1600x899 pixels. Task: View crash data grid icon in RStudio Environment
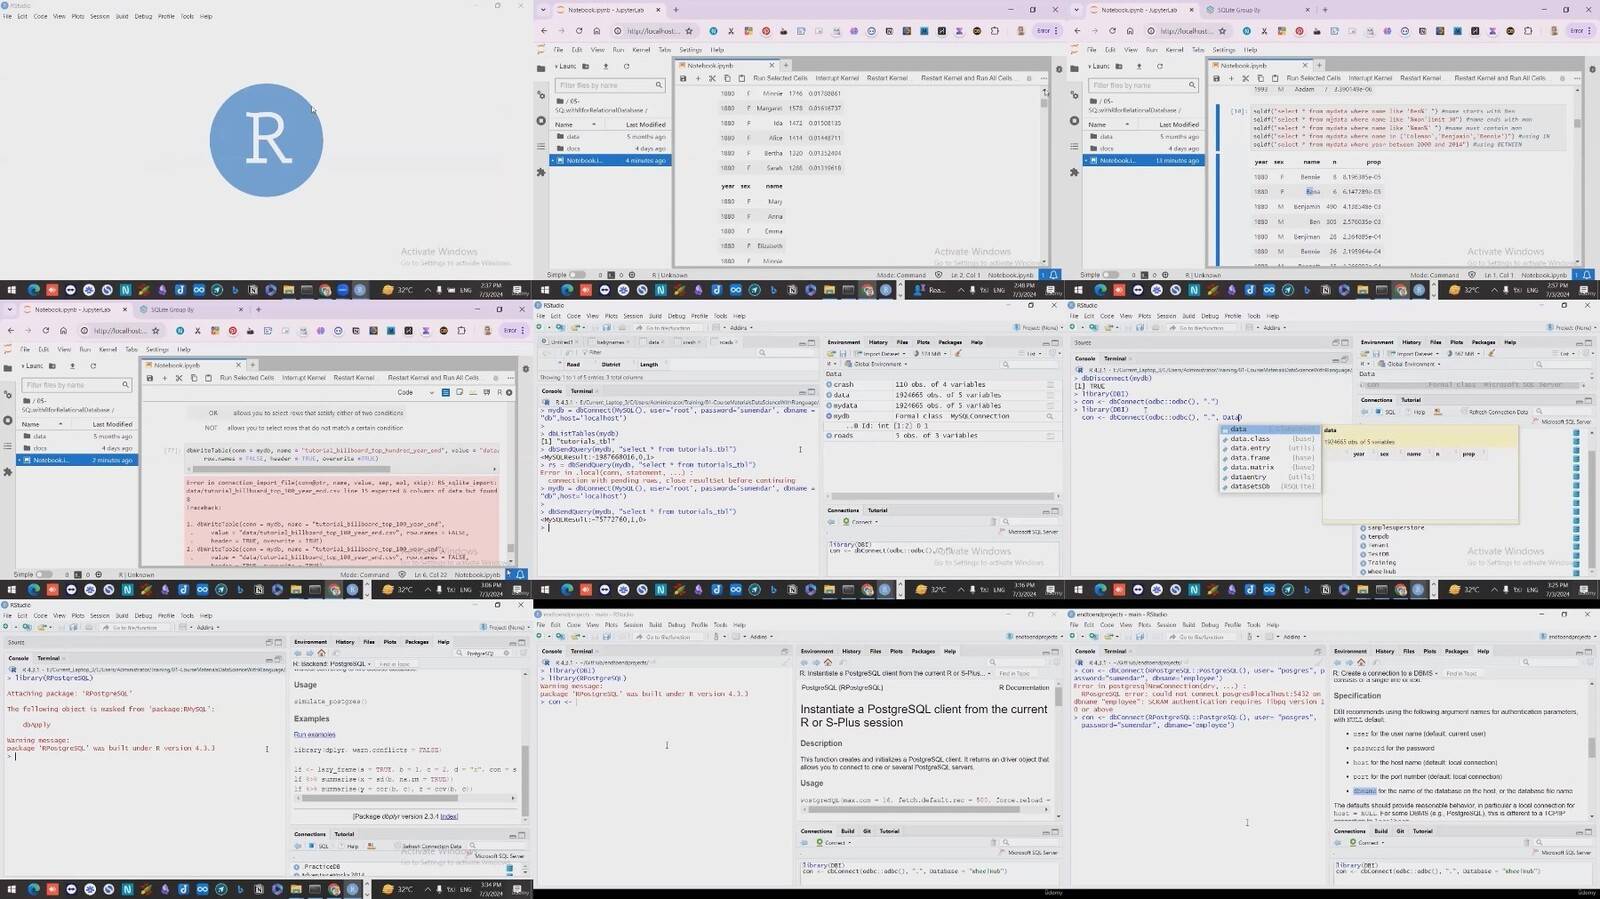1050,385
